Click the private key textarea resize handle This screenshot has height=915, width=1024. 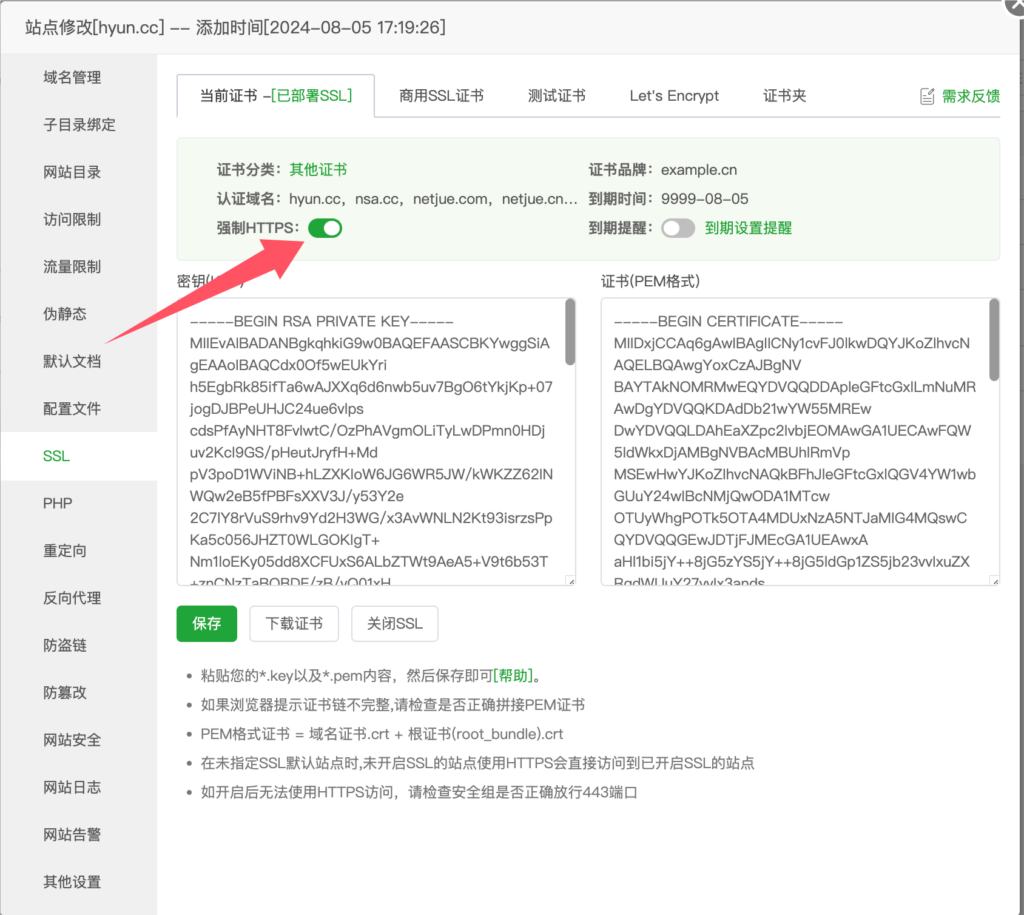[x=571, y=581]
